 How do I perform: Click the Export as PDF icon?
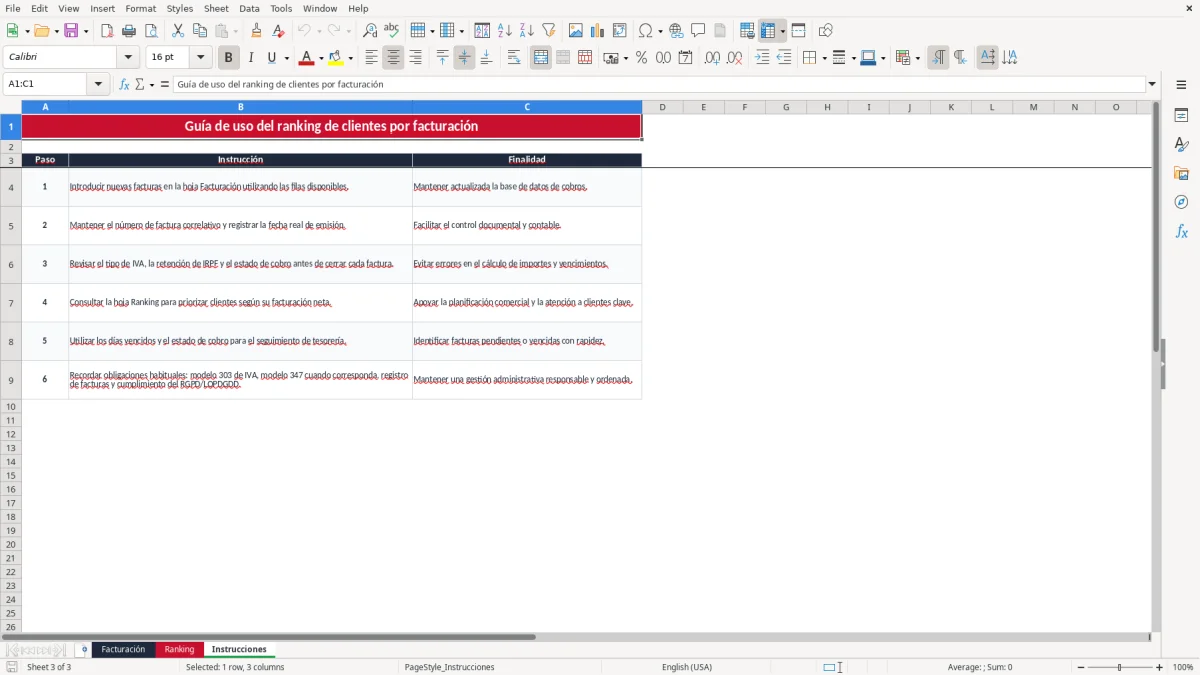click(107, 31)
